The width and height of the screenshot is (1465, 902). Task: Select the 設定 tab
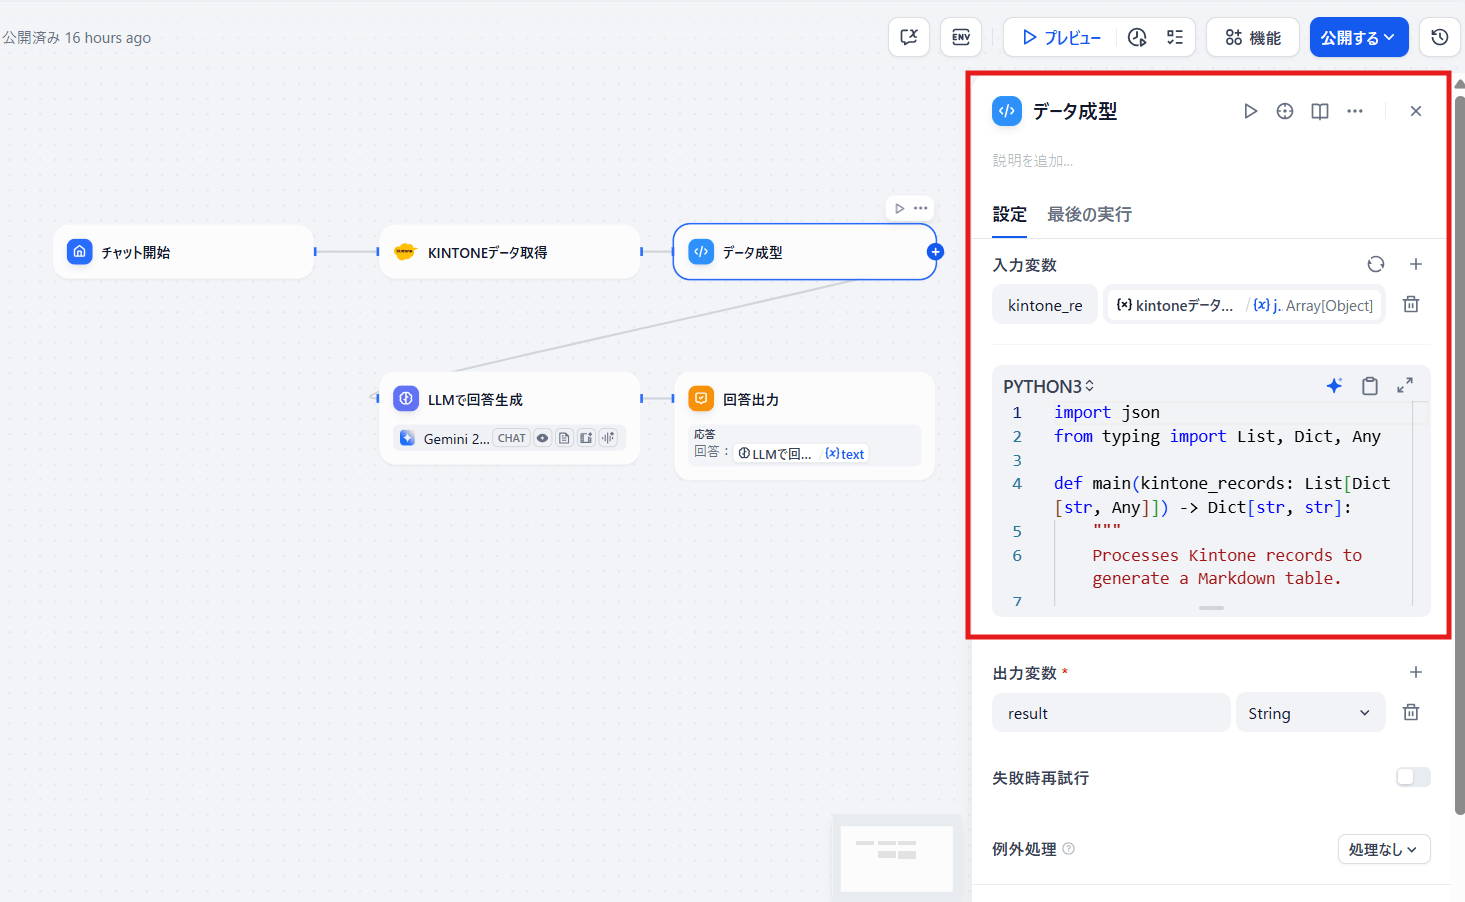coord(1009,214)
